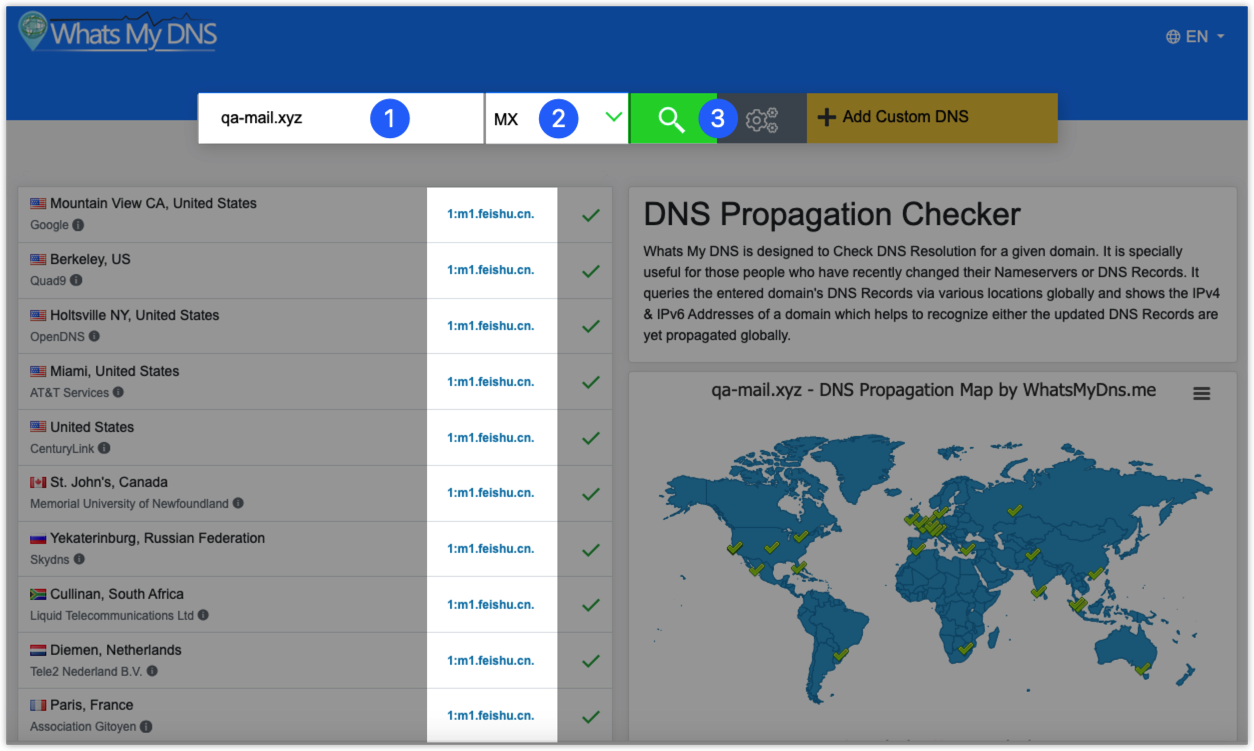Expand the MX record type dropdown
Screen dimensions: 1254x751
coord(557,118)
